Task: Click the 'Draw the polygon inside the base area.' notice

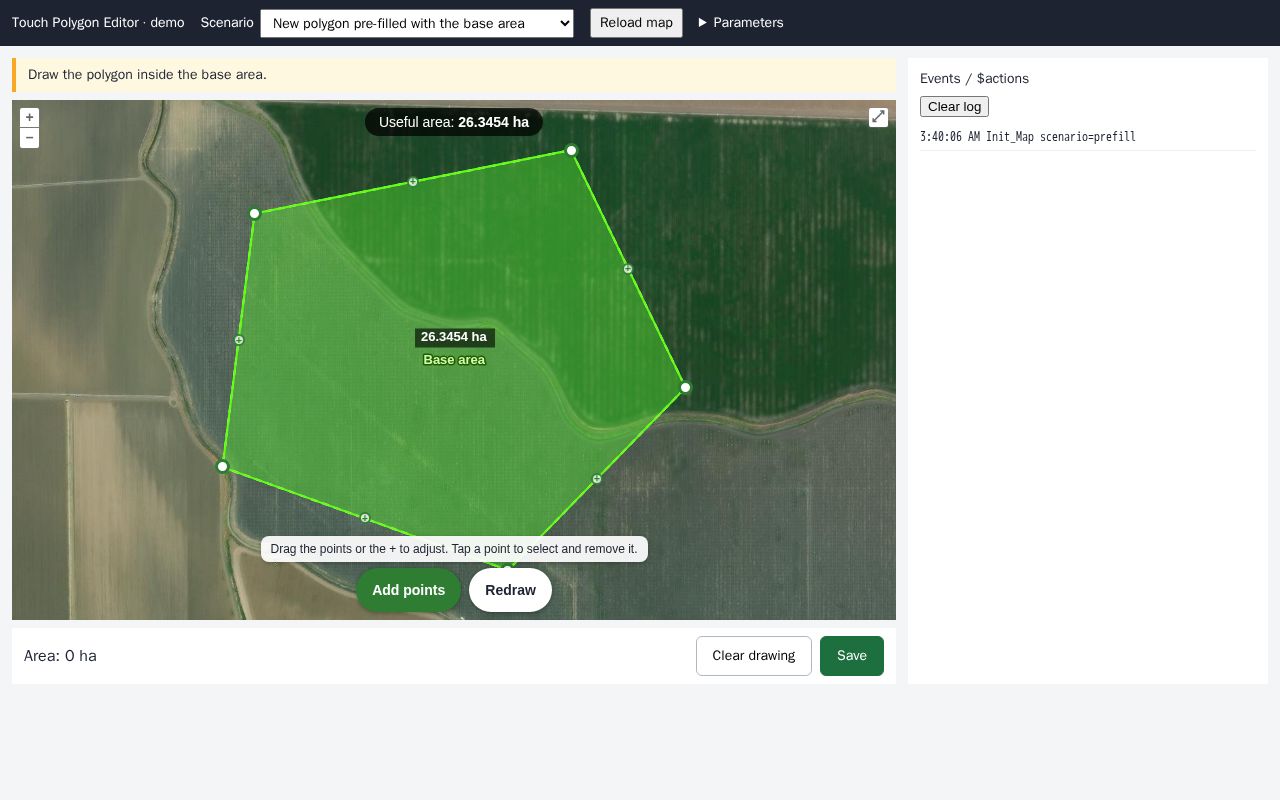Action: click(454, 75)
